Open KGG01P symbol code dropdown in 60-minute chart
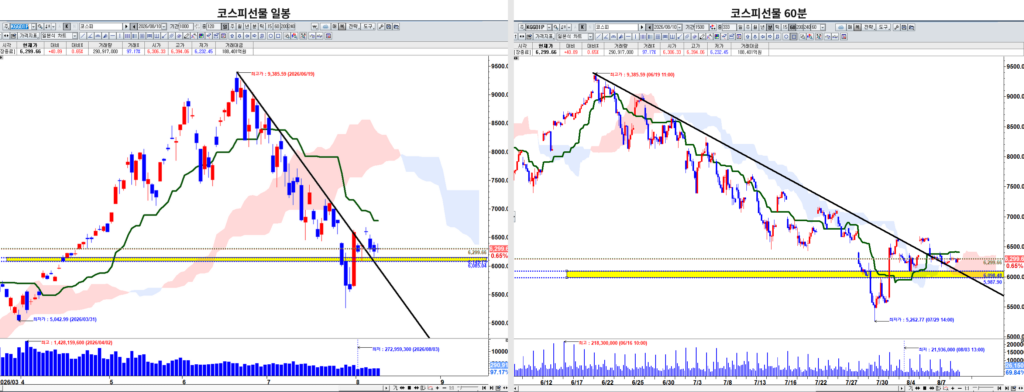 point(550,27)
